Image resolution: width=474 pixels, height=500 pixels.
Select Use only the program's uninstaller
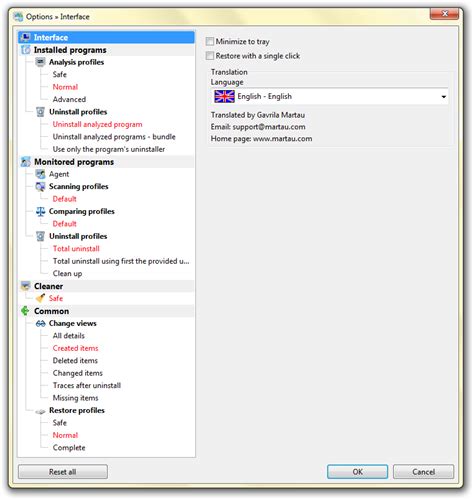tap(109, 149)
